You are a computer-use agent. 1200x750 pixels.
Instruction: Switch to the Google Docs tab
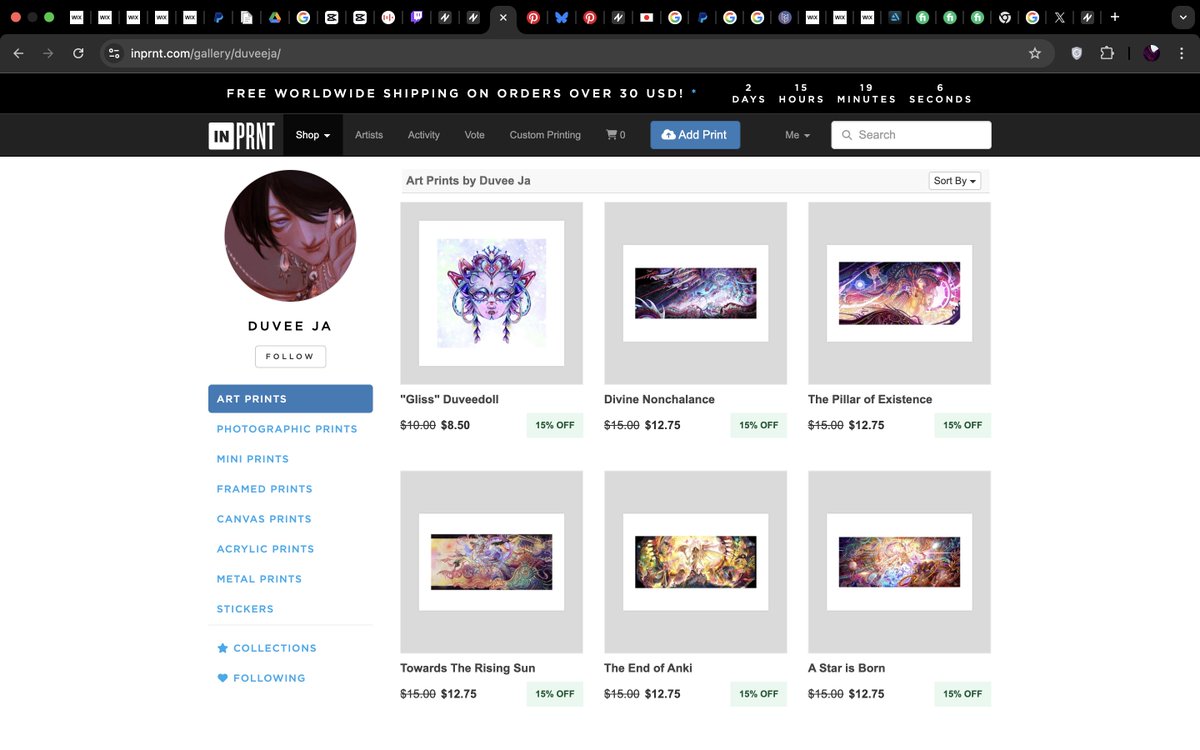pyautogui.click(x=246, y=17)
